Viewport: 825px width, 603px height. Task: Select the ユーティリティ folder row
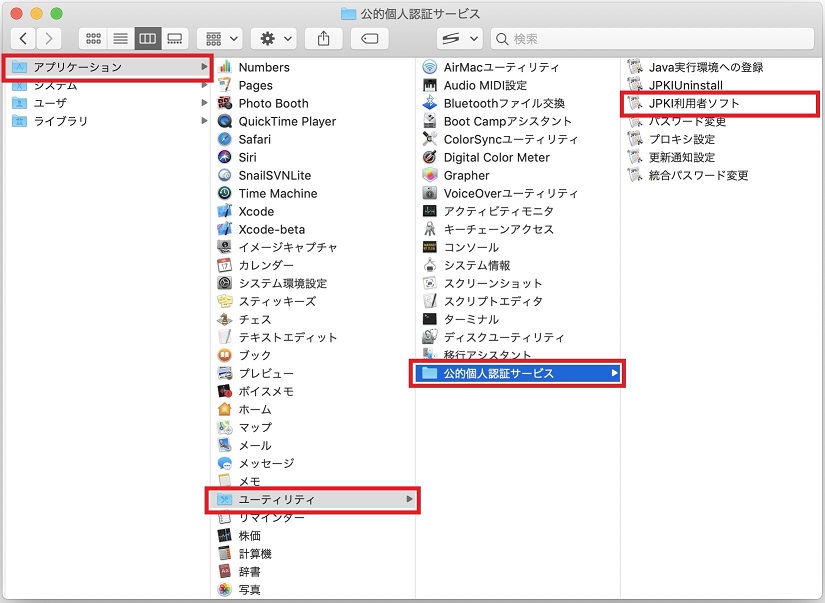coord(313,499)
